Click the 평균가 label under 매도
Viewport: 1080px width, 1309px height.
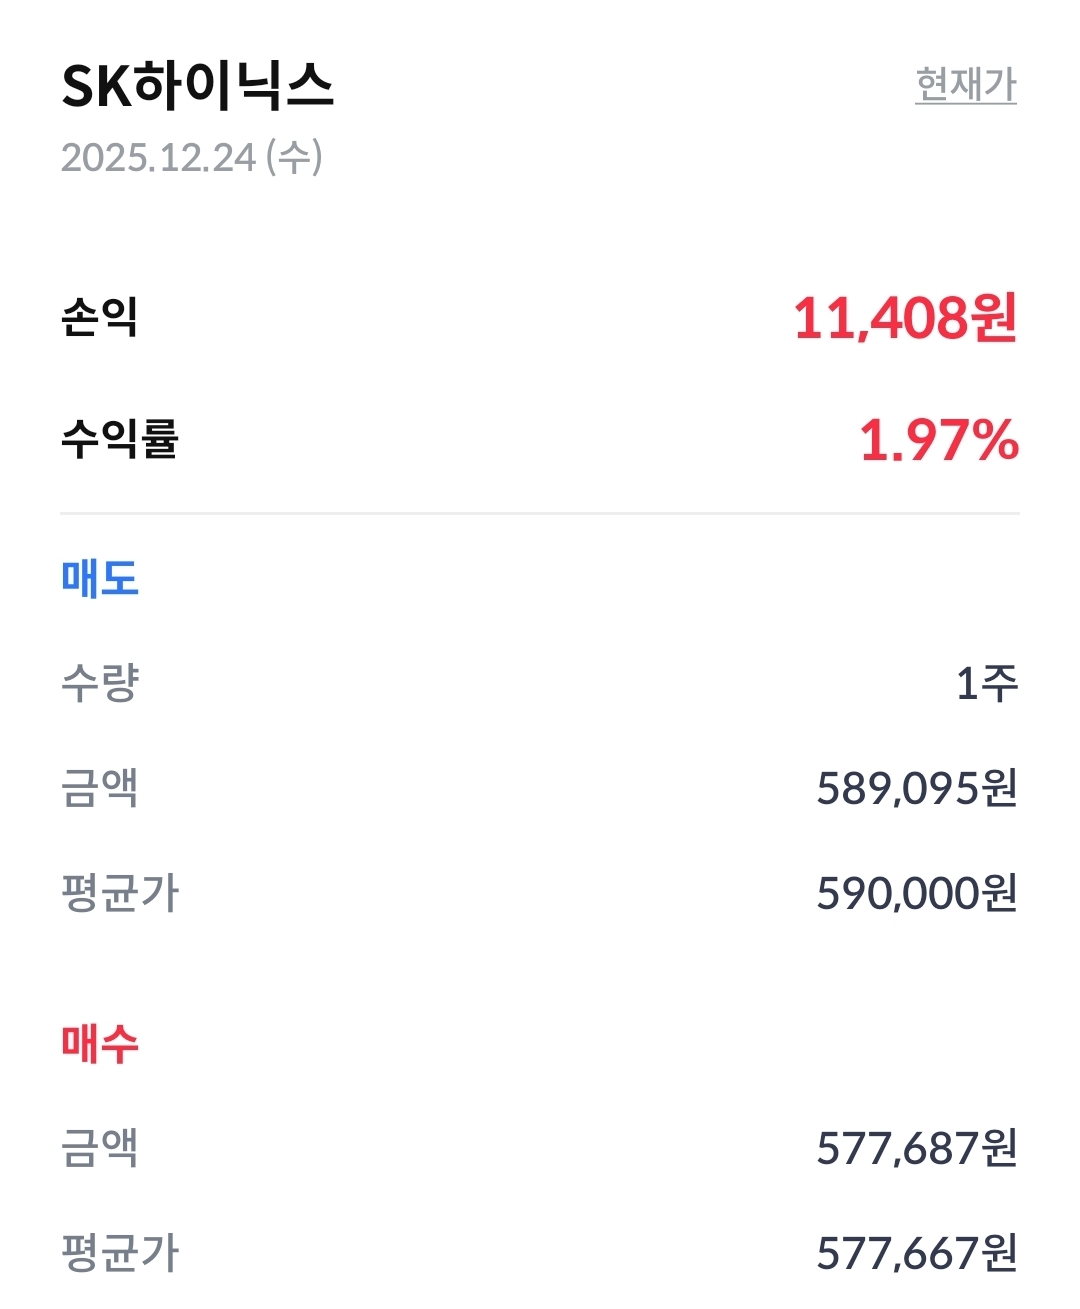(119, 893)
